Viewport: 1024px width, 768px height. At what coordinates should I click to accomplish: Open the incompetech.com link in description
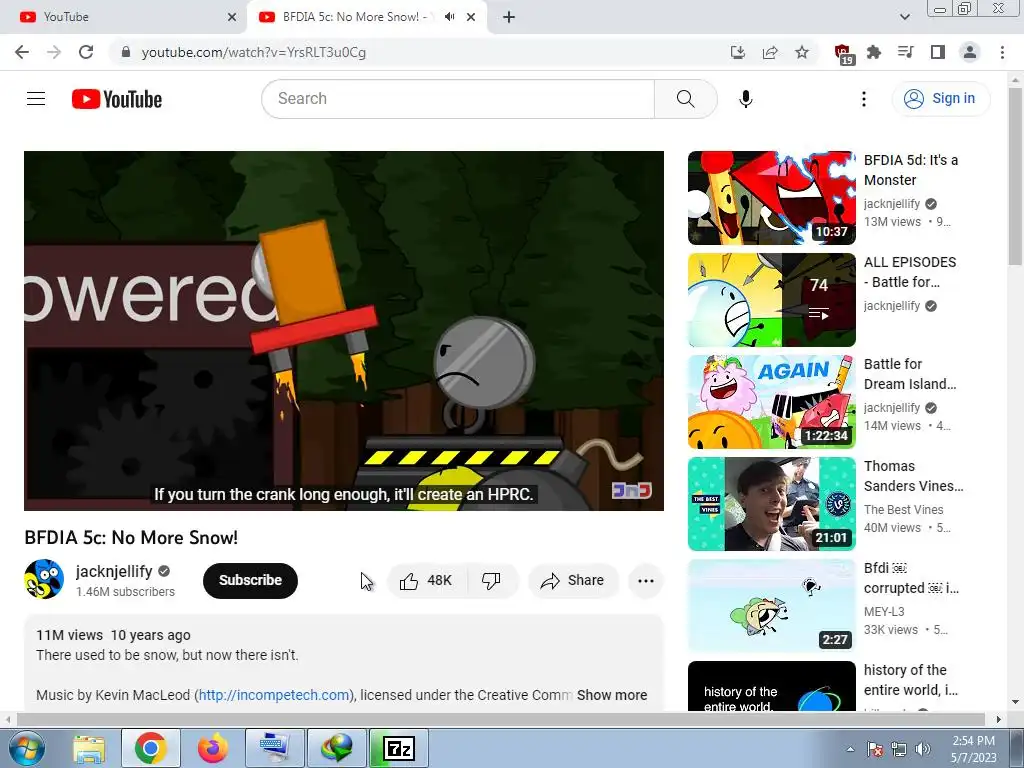coord(274,695)
